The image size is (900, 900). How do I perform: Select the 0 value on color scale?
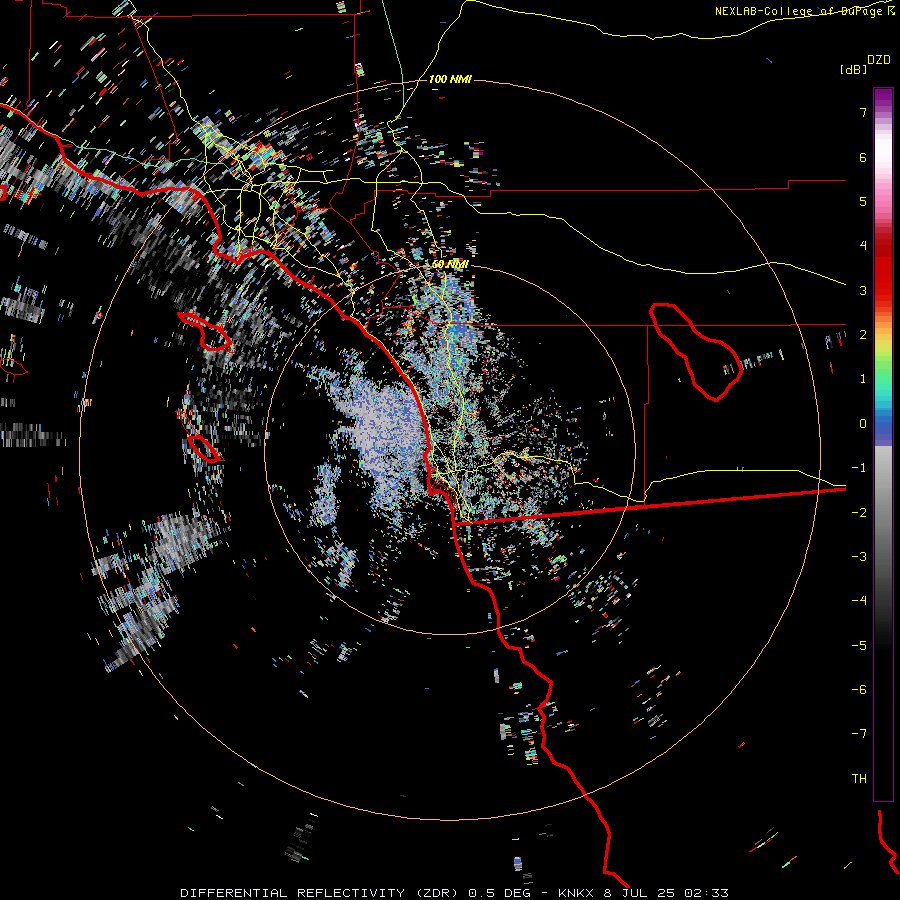coord(863,424)
